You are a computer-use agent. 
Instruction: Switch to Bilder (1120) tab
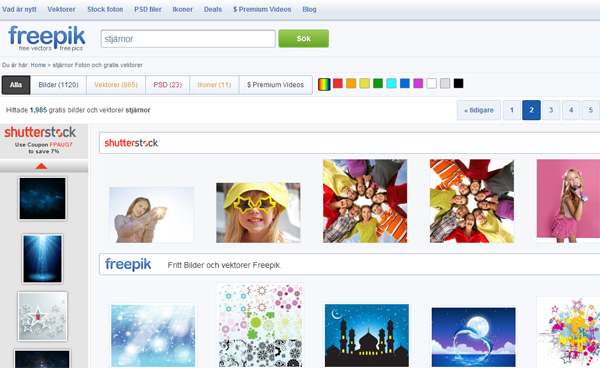coord(59,85)
